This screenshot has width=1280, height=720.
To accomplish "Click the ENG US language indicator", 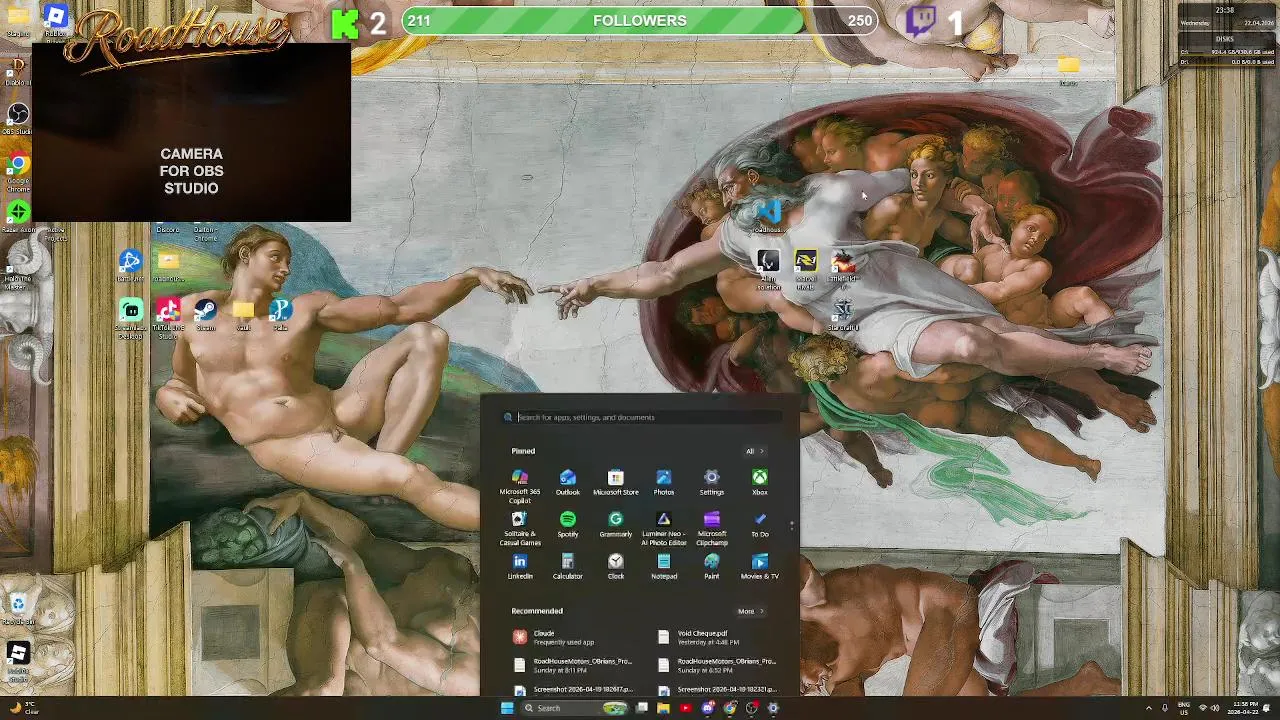I will [1184, 708].
